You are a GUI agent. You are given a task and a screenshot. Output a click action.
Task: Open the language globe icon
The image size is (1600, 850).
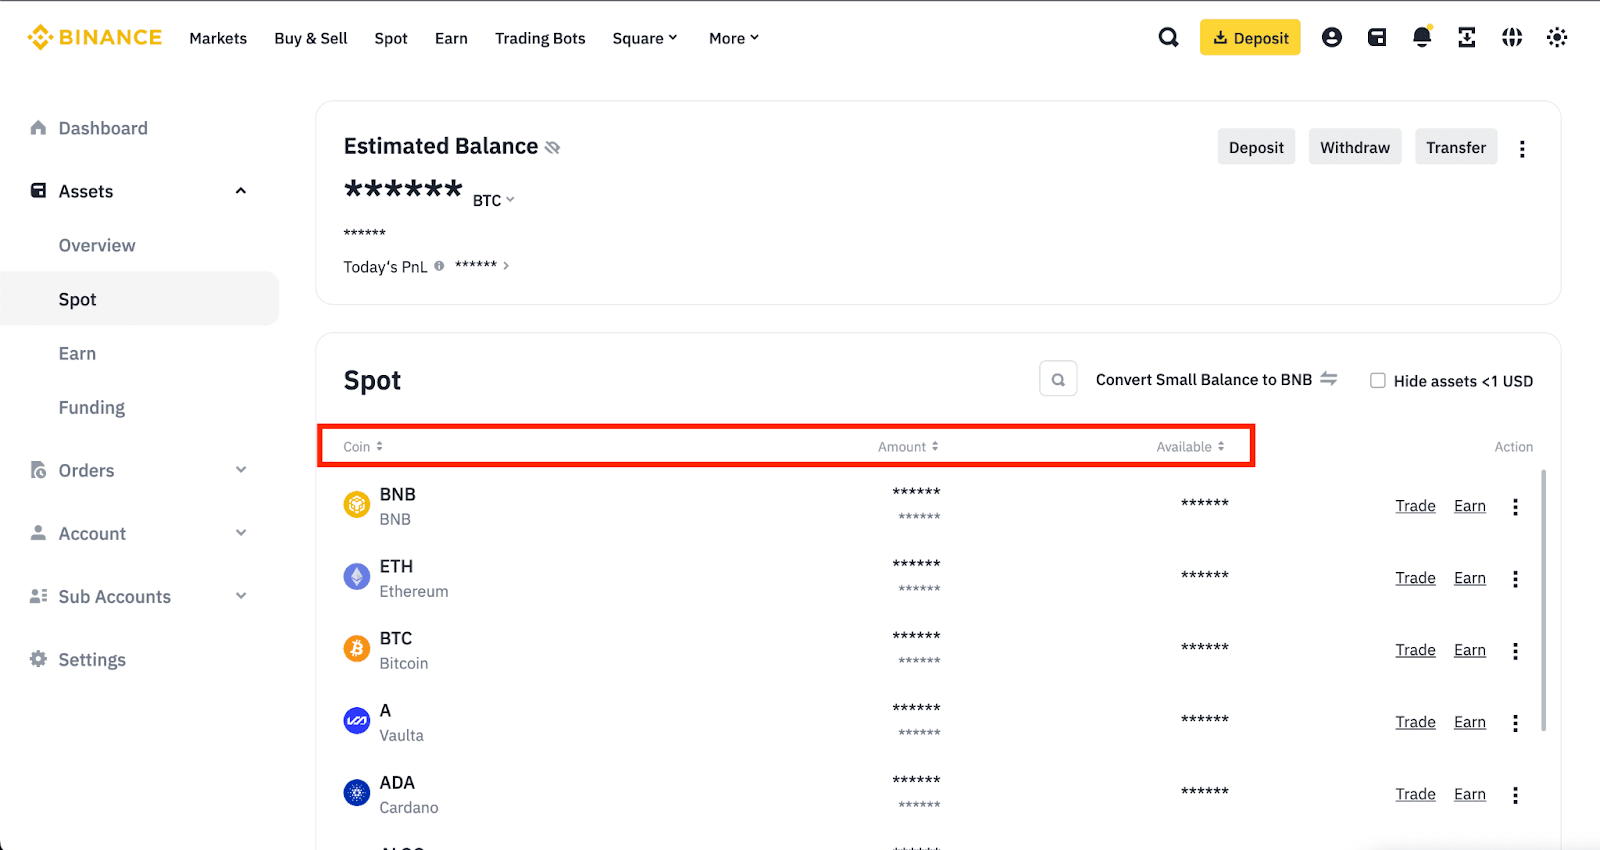pyautogui.click(x=1512, y=37)
